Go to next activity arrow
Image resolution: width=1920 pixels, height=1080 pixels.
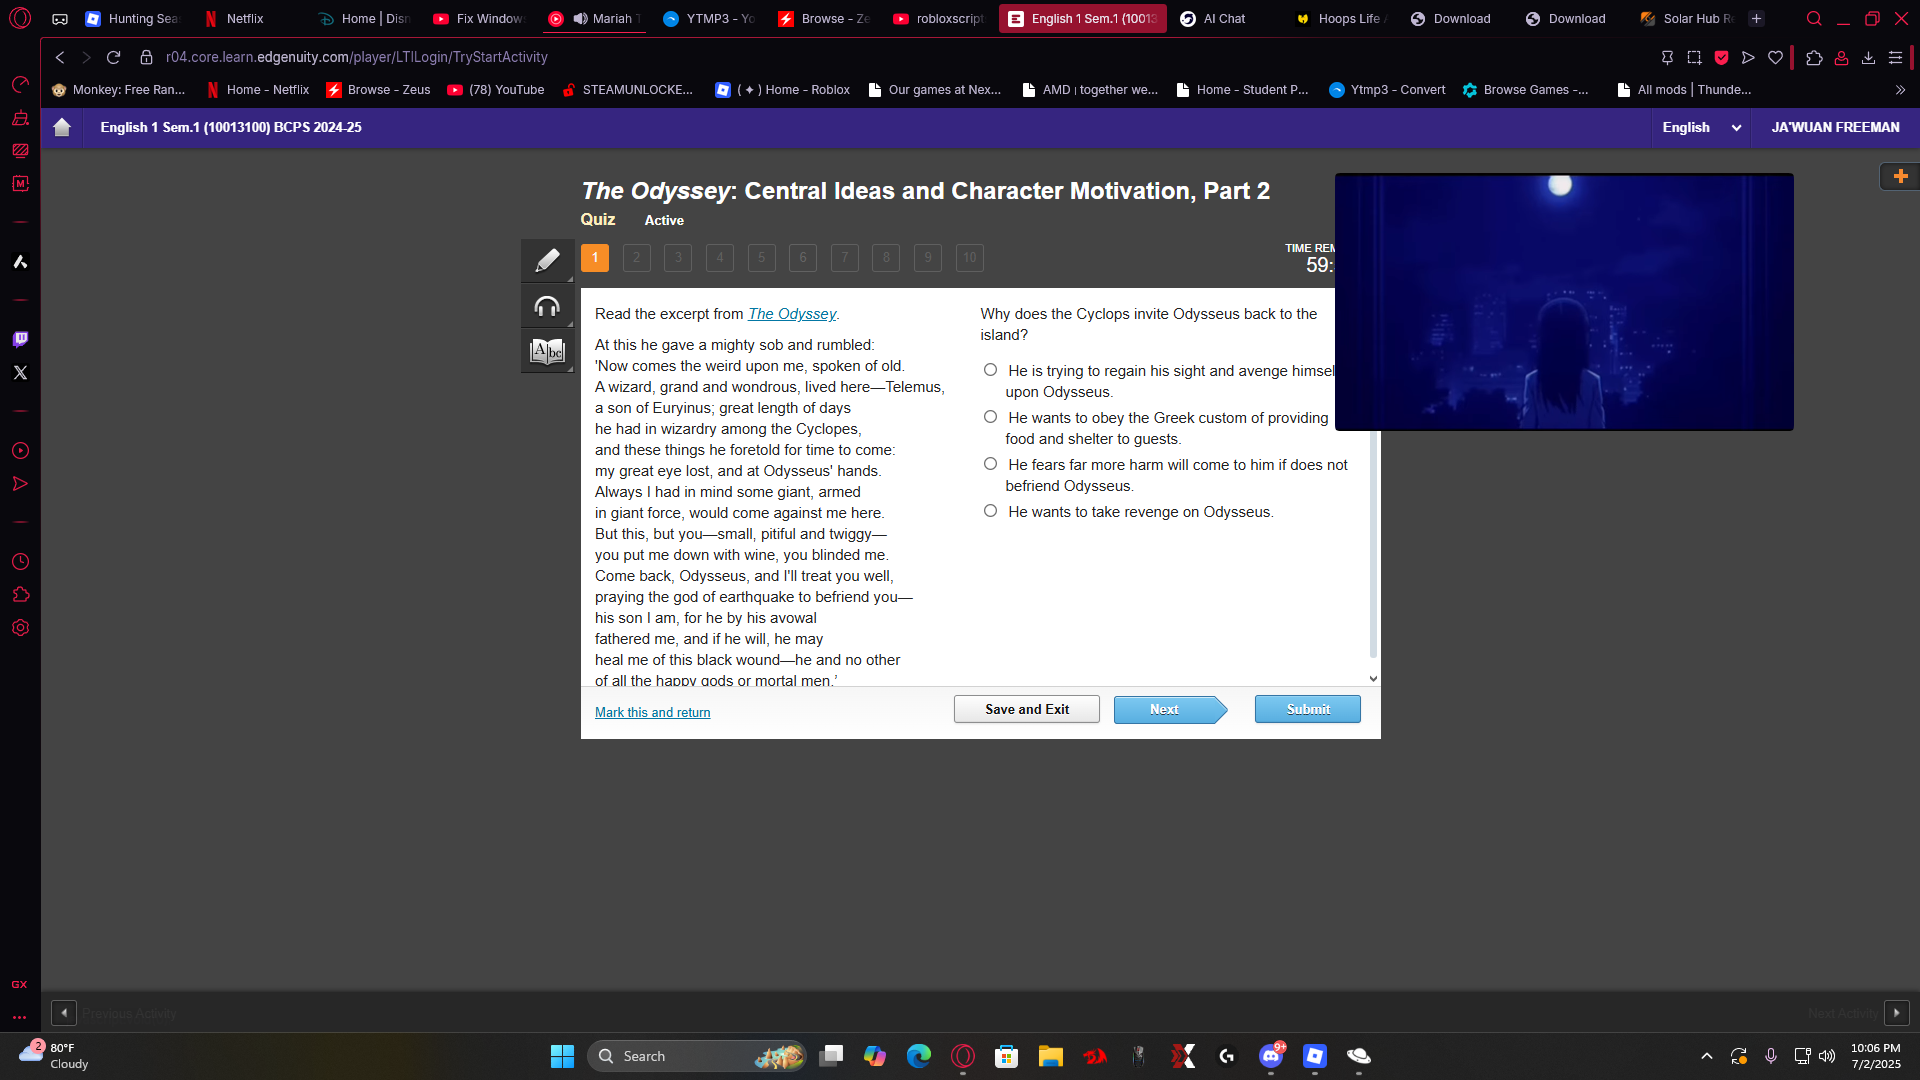(x=1896, y=1013)
